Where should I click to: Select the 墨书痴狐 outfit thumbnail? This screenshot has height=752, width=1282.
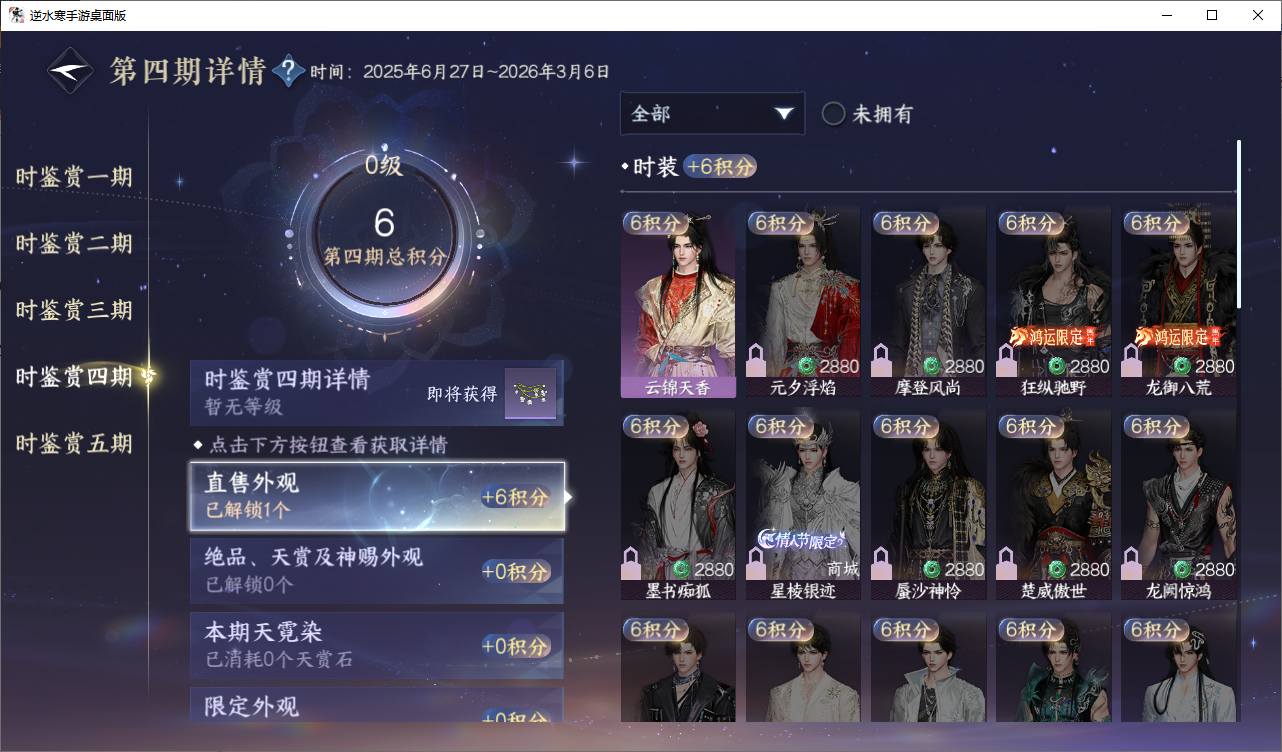click(678, 506)
